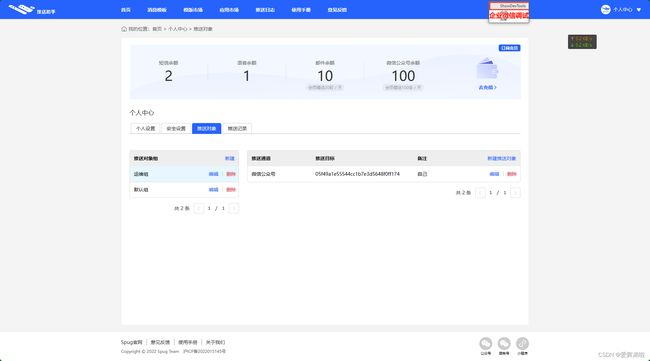Select the active 推送对象 tab
This screenshot has height=361, width=650.
pyautogui.click(x=206, y=128)
